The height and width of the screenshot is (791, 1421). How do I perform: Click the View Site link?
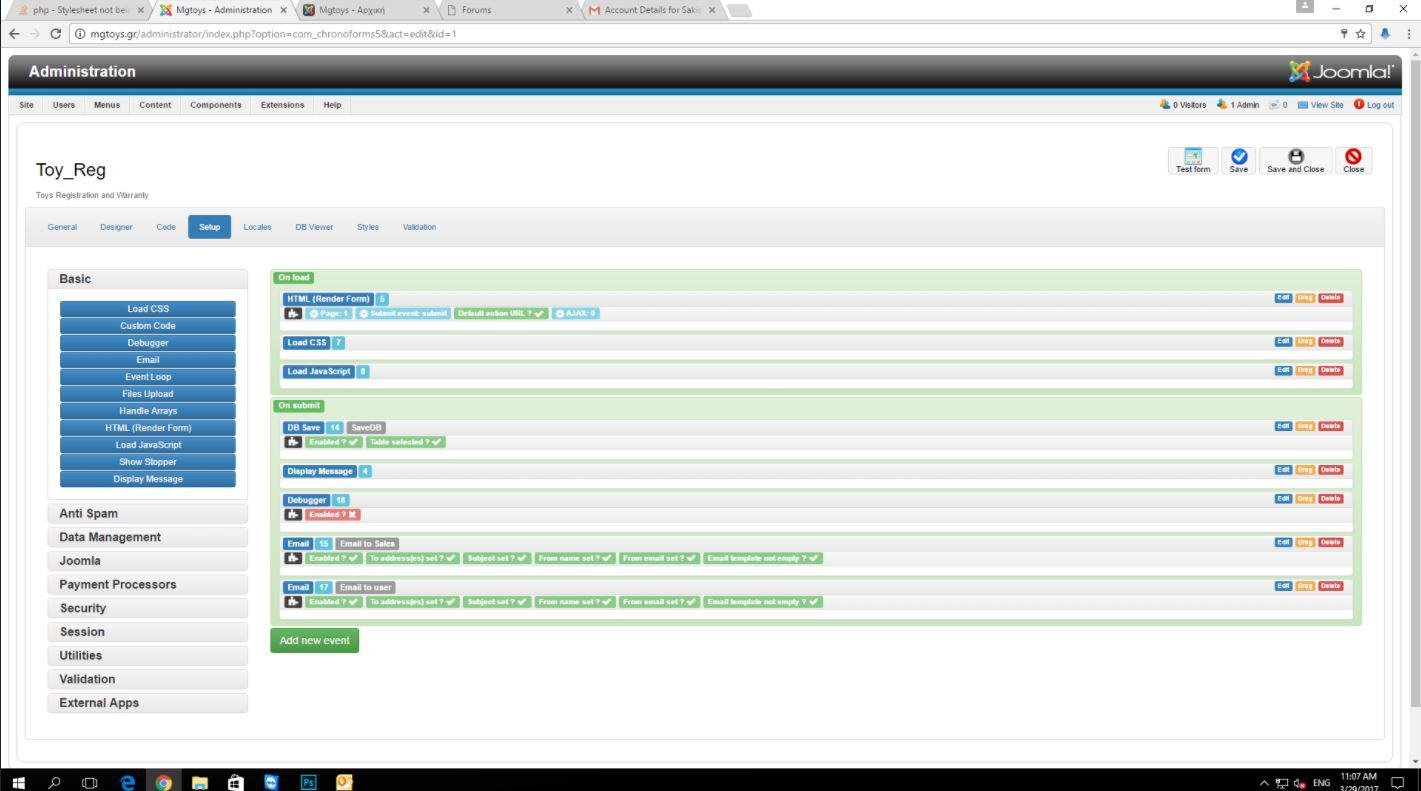tap(1320, 105)
